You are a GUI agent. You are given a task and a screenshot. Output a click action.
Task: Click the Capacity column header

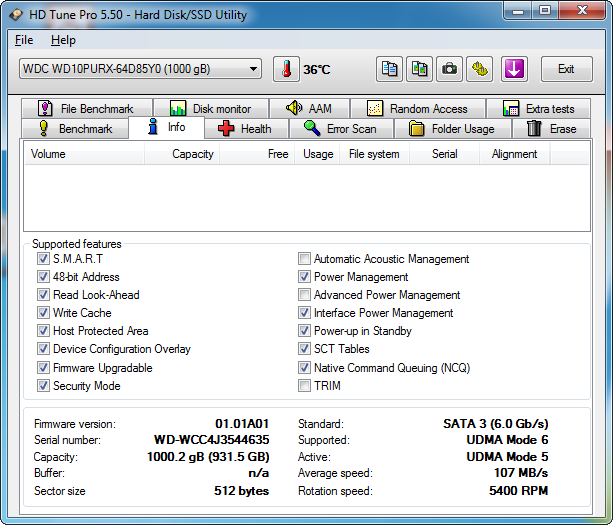192,154
